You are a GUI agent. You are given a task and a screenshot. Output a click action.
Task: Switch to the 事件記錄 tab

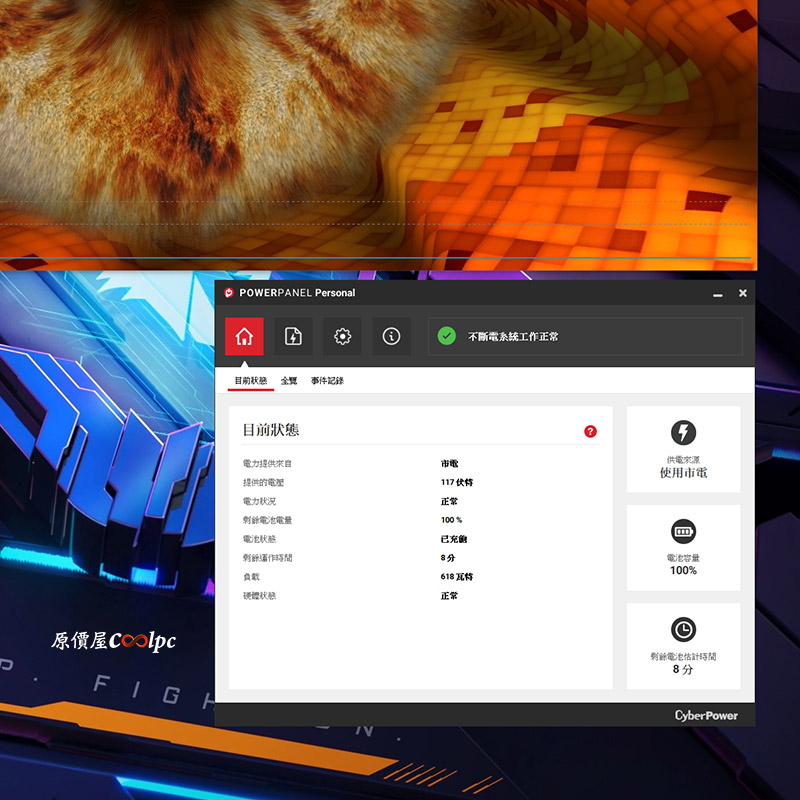pos(327,381)
